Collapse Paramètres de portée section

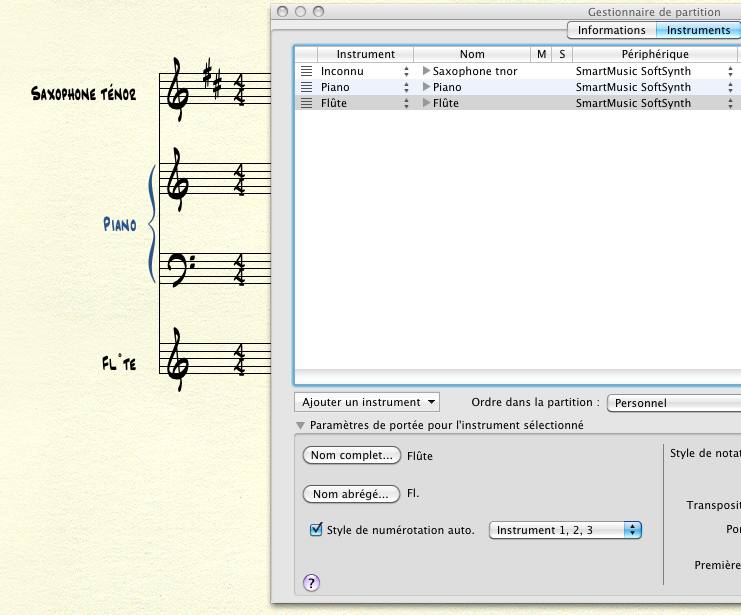pyautogui.click(x=301, y=426)
